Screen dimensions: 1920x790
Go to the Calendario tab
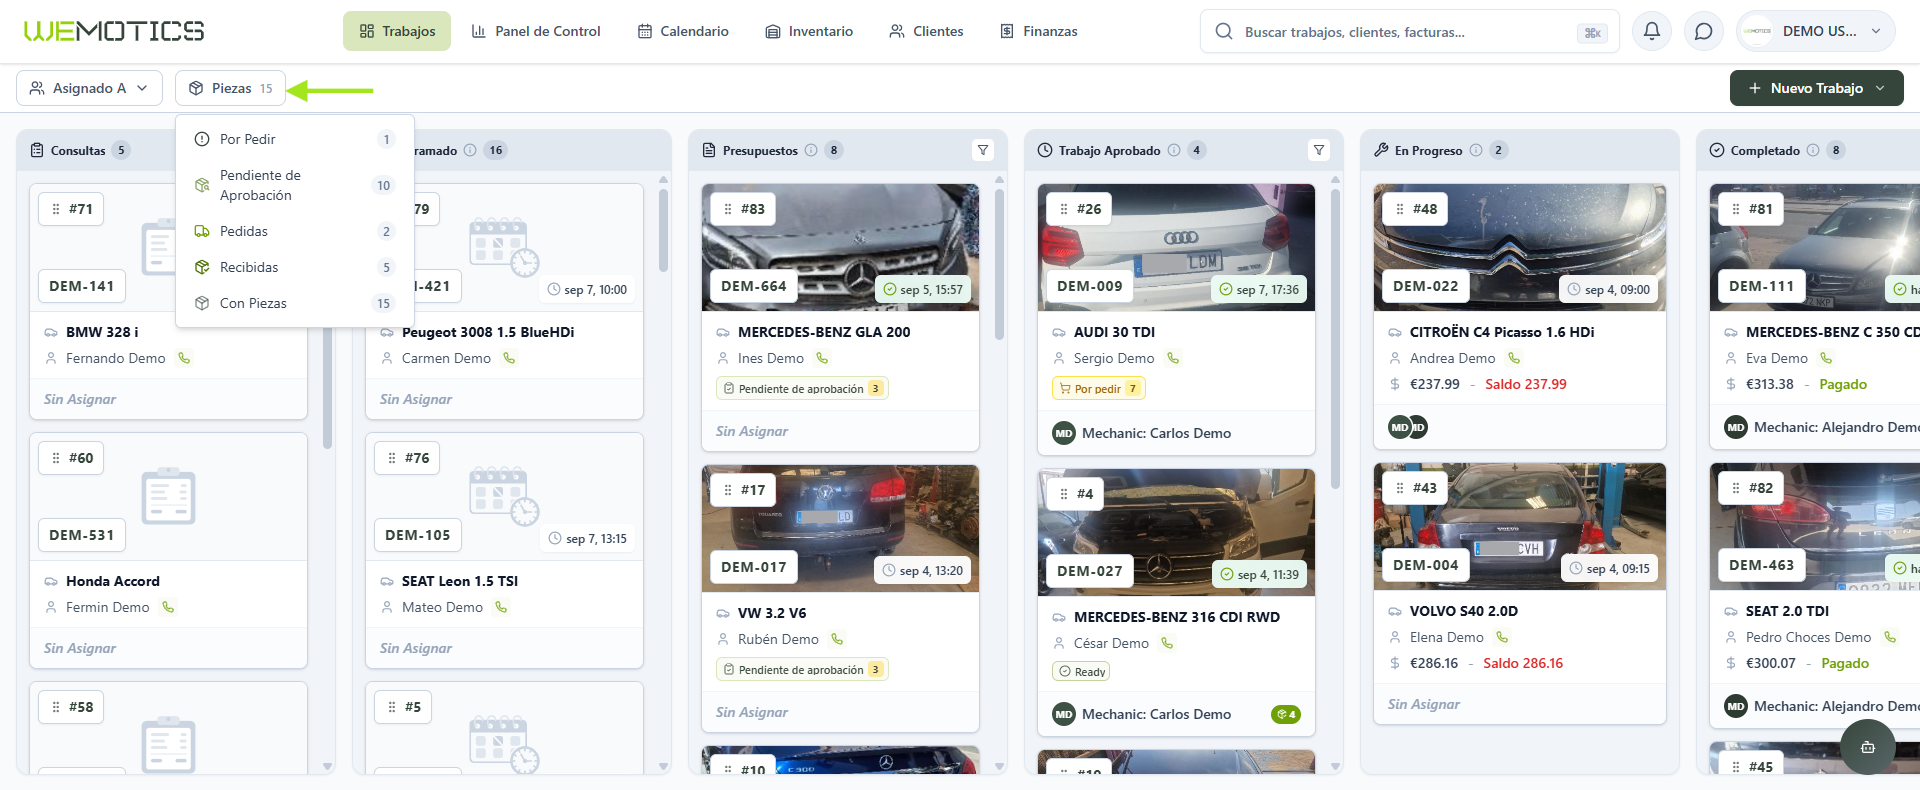pyautogui.click(x=683, y=31)
